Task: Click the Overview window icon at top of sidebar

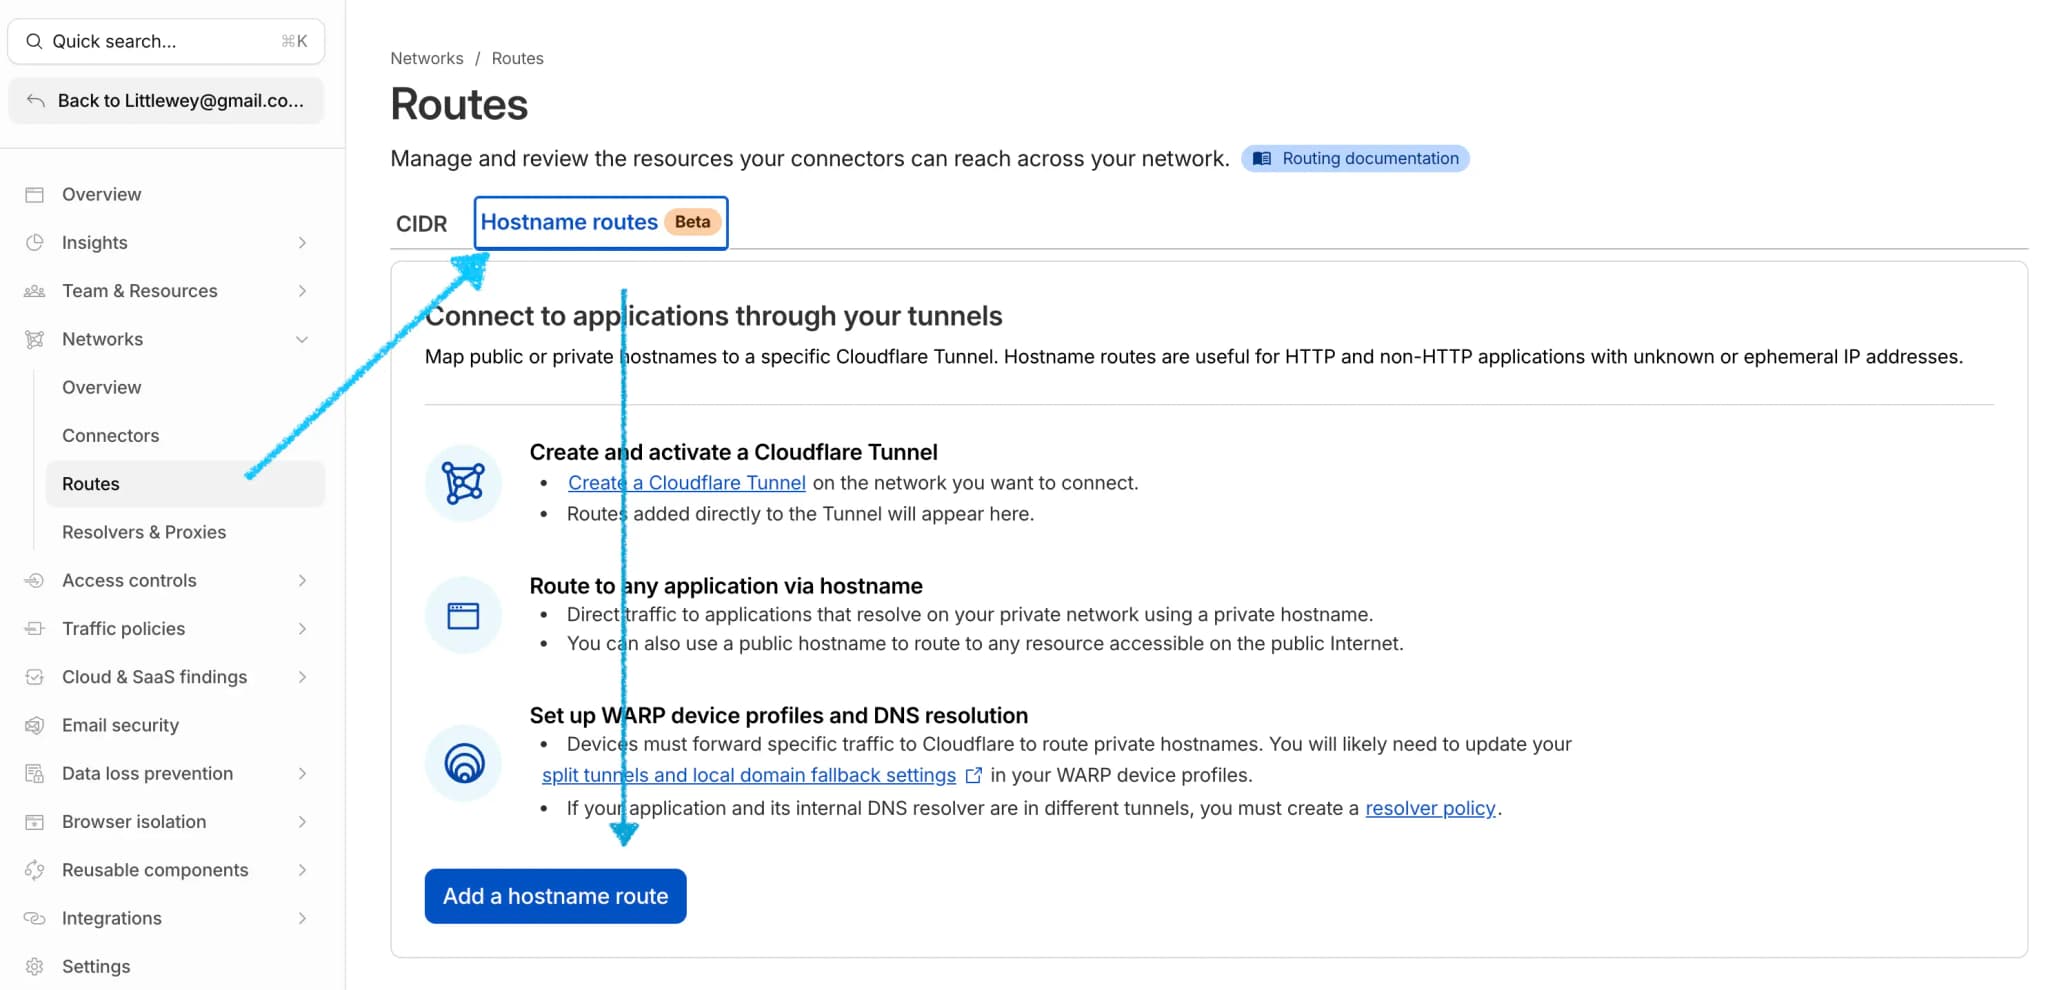Action: tap(35, 194)
